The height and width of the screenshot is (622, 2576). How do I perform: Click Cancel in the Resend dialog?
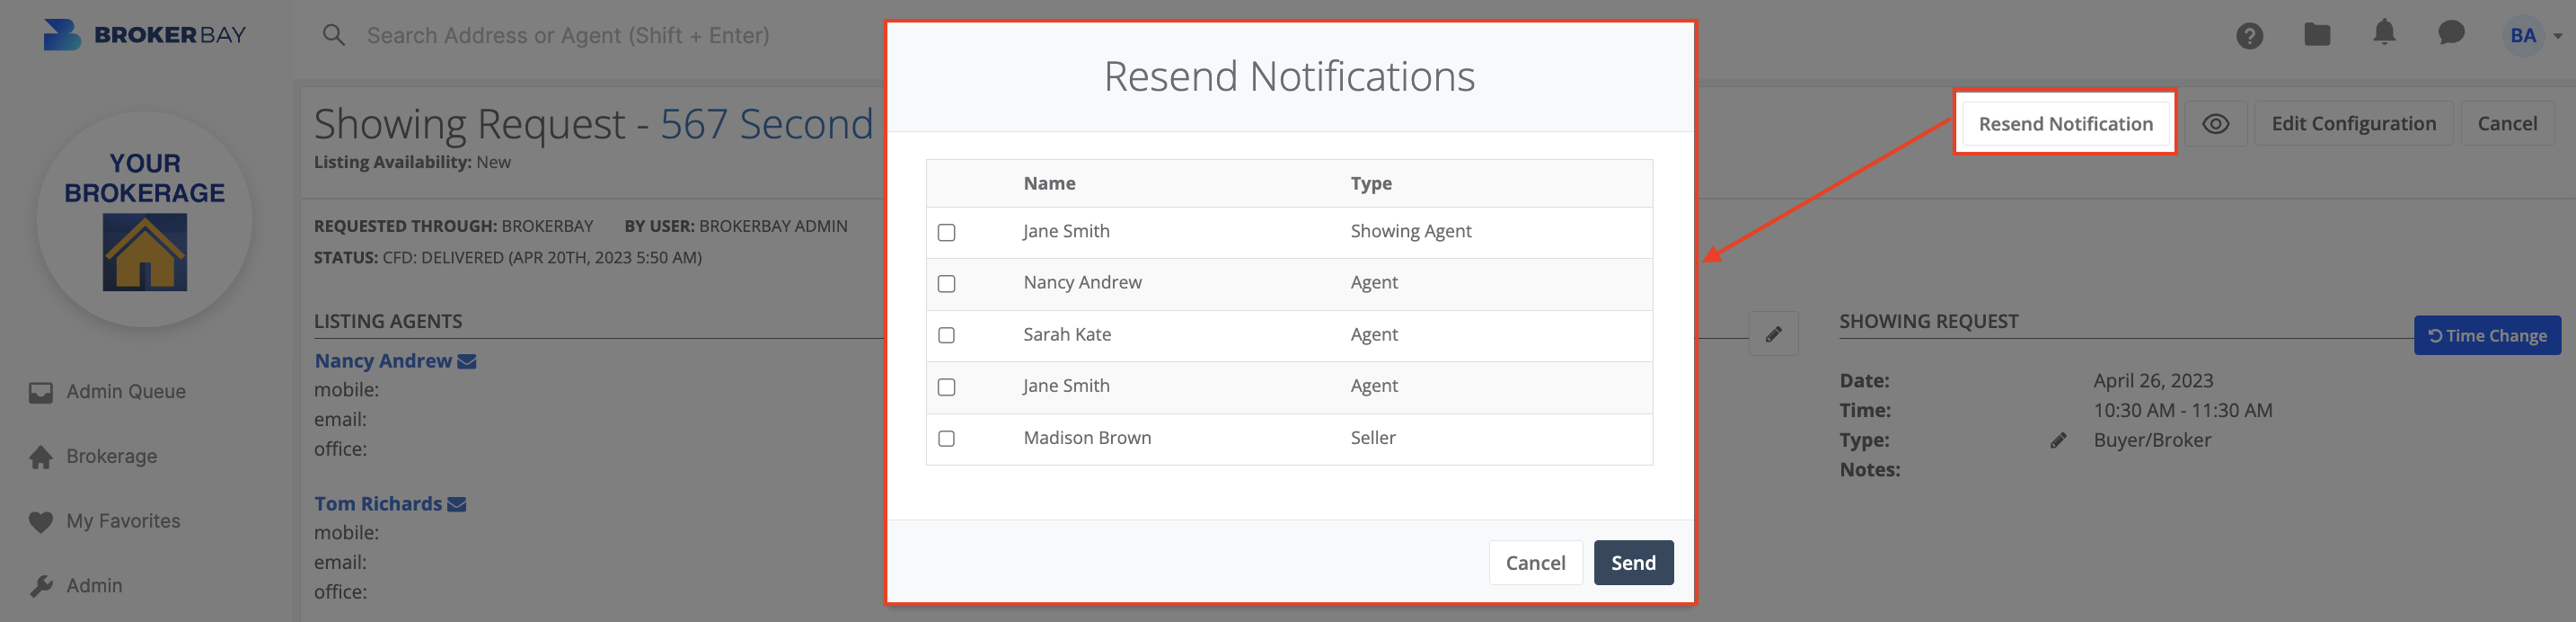pyautogui.click(x=1535, y=563)
